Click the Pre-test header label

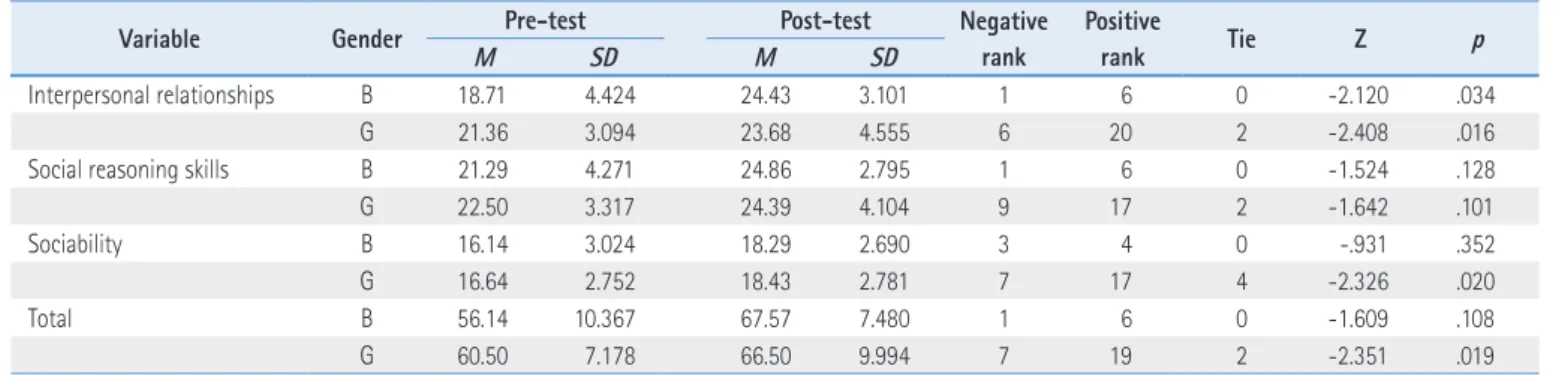tap(543, 19)
